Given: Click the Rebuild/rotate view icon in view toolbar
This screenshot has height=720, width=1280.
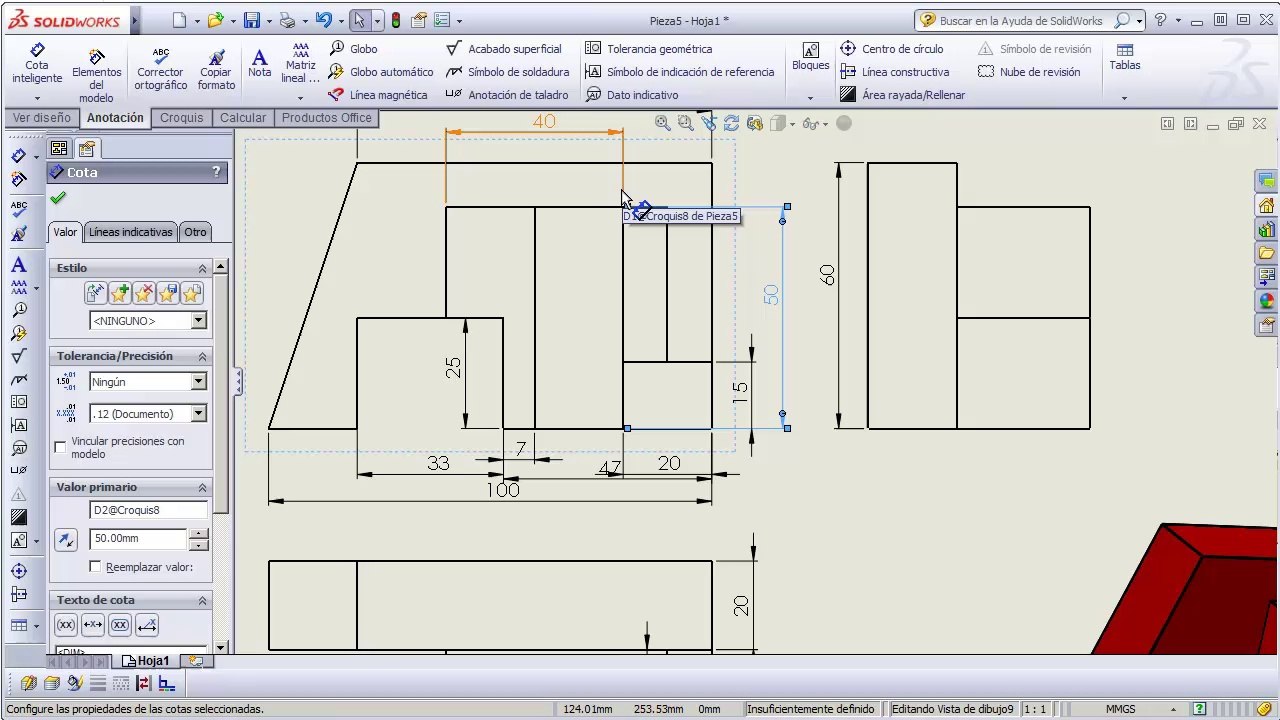Looking at the screenshot, I should coord(731,123).
